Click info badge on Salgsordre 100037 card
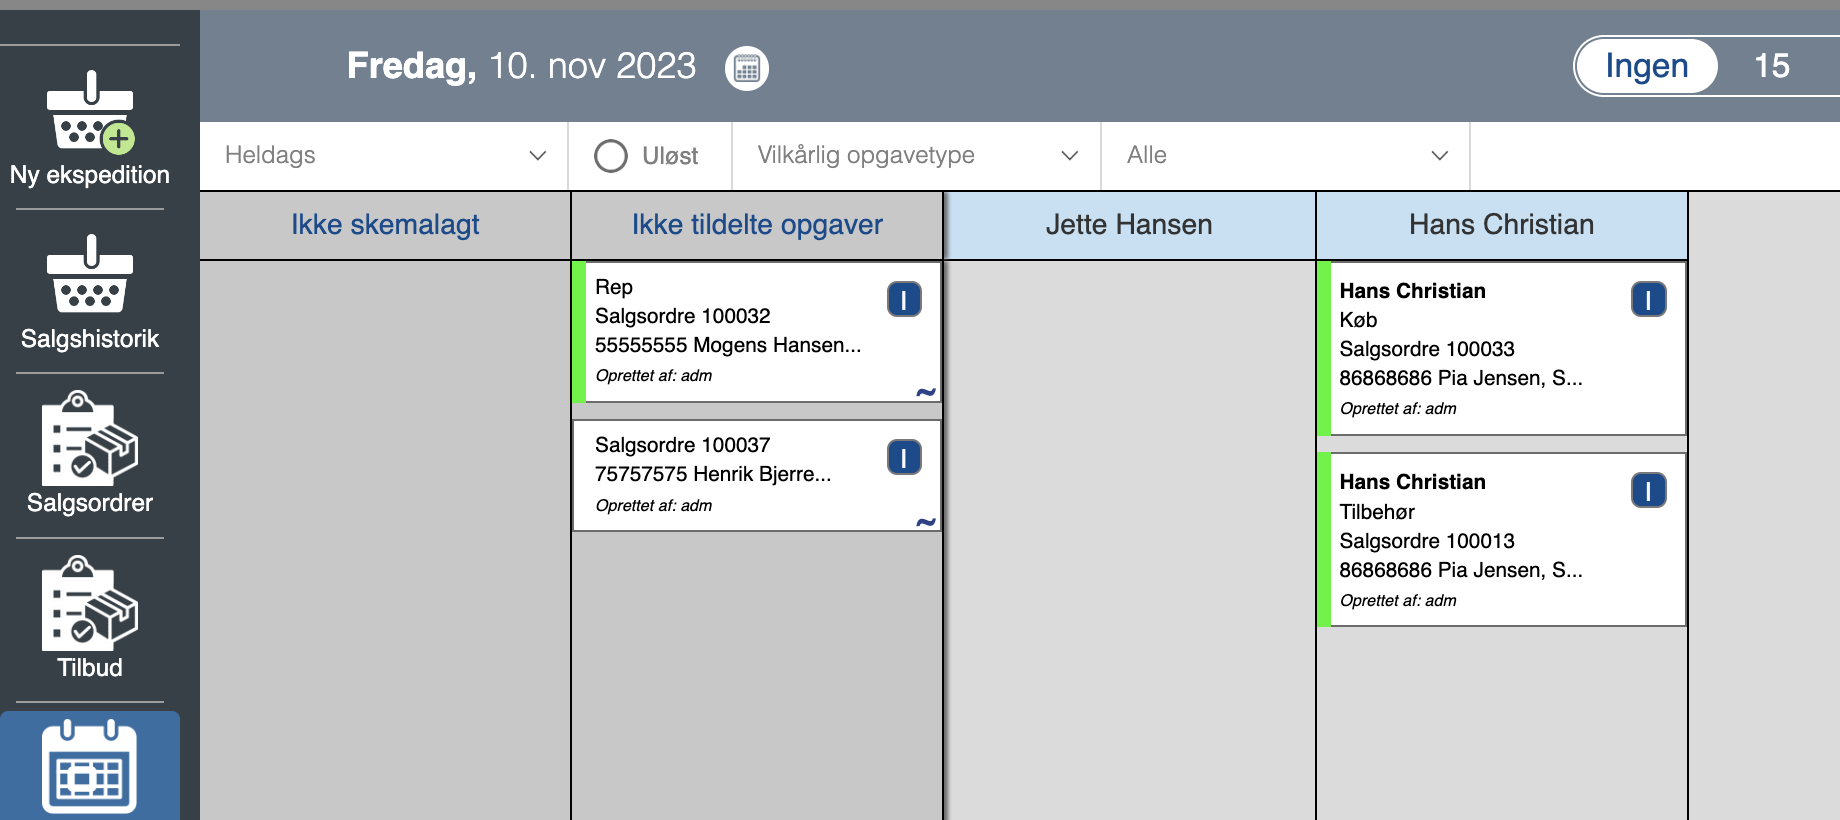The image size is (1840, 820). point(904,457)
